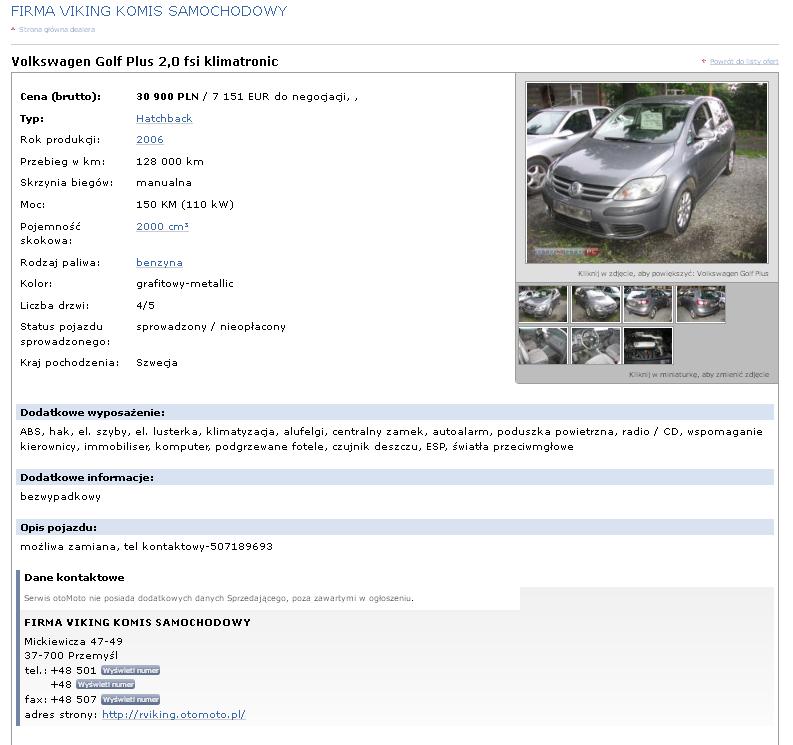Click the Dodatkowe informacje section header
Screen dimensions: 793x745
395,477
